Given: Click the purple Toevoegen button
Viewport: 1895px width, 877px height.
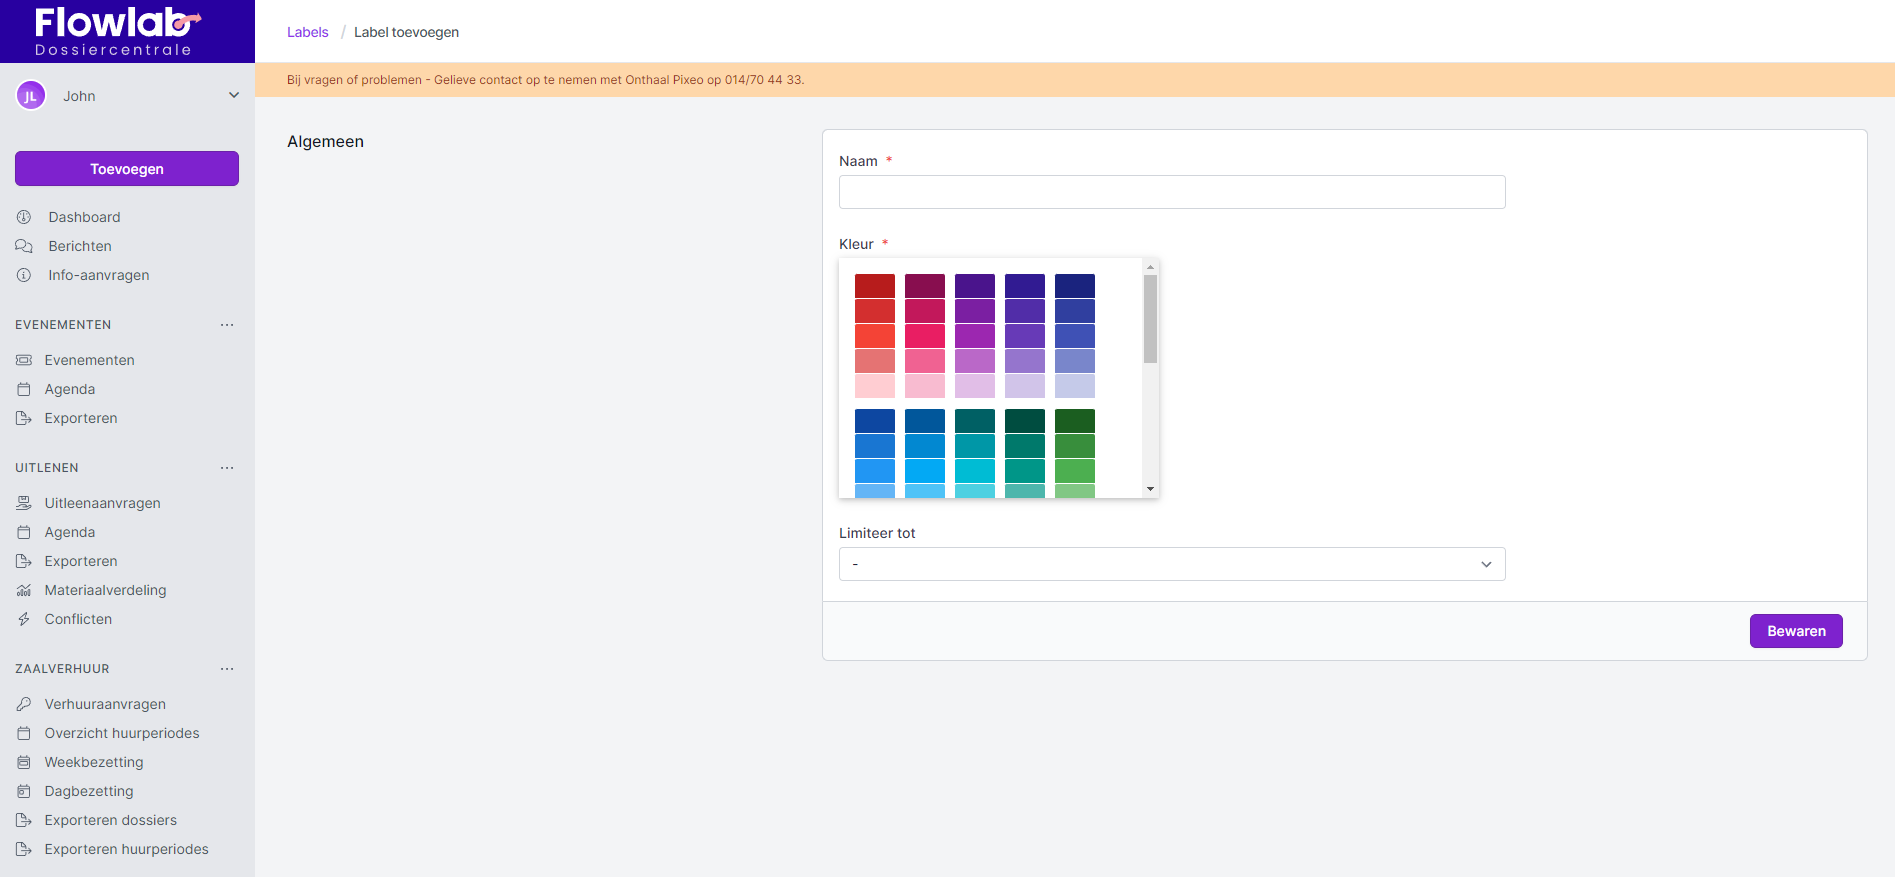Looking at the screenshot, I should (127, 169).
